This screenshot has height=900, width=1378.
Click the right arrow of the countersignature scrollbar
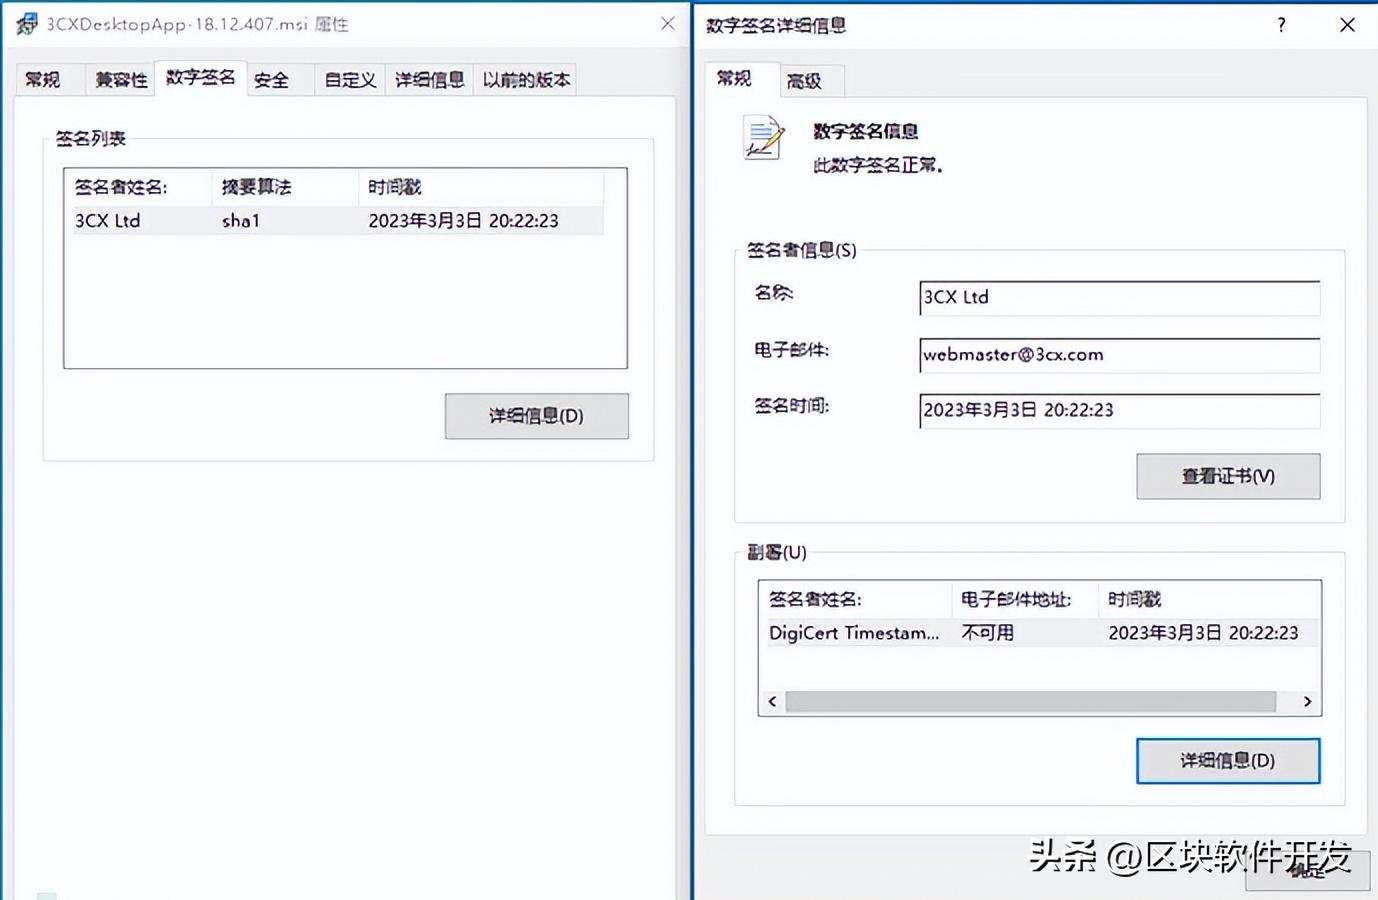(x=1308, y=701)
